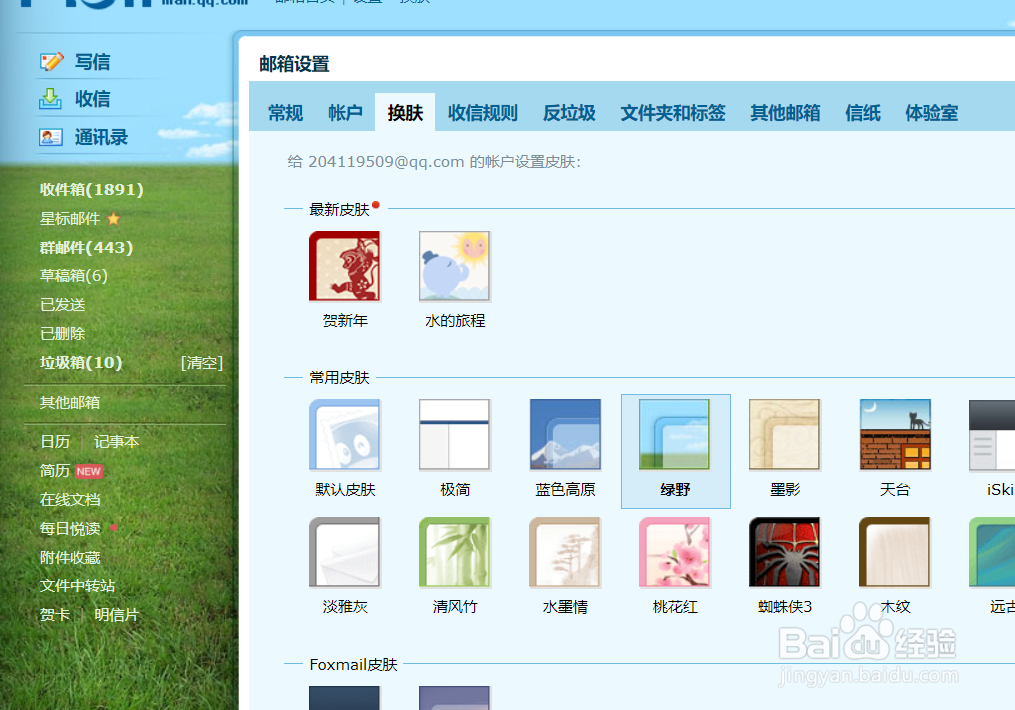
Task: Apply the 蜘蛛侠3 spider skin thumbnail
Action: click(x=785, y=552)
